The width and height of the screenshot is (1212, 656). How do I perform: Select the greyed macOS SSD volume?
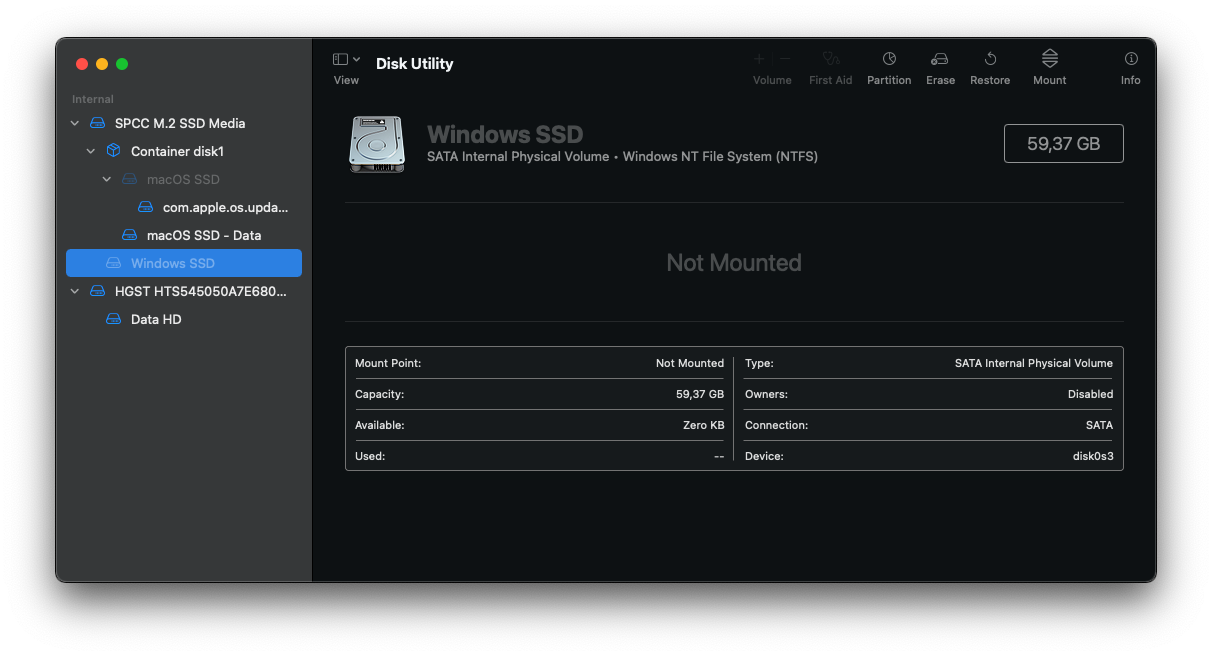click(184, 179)
